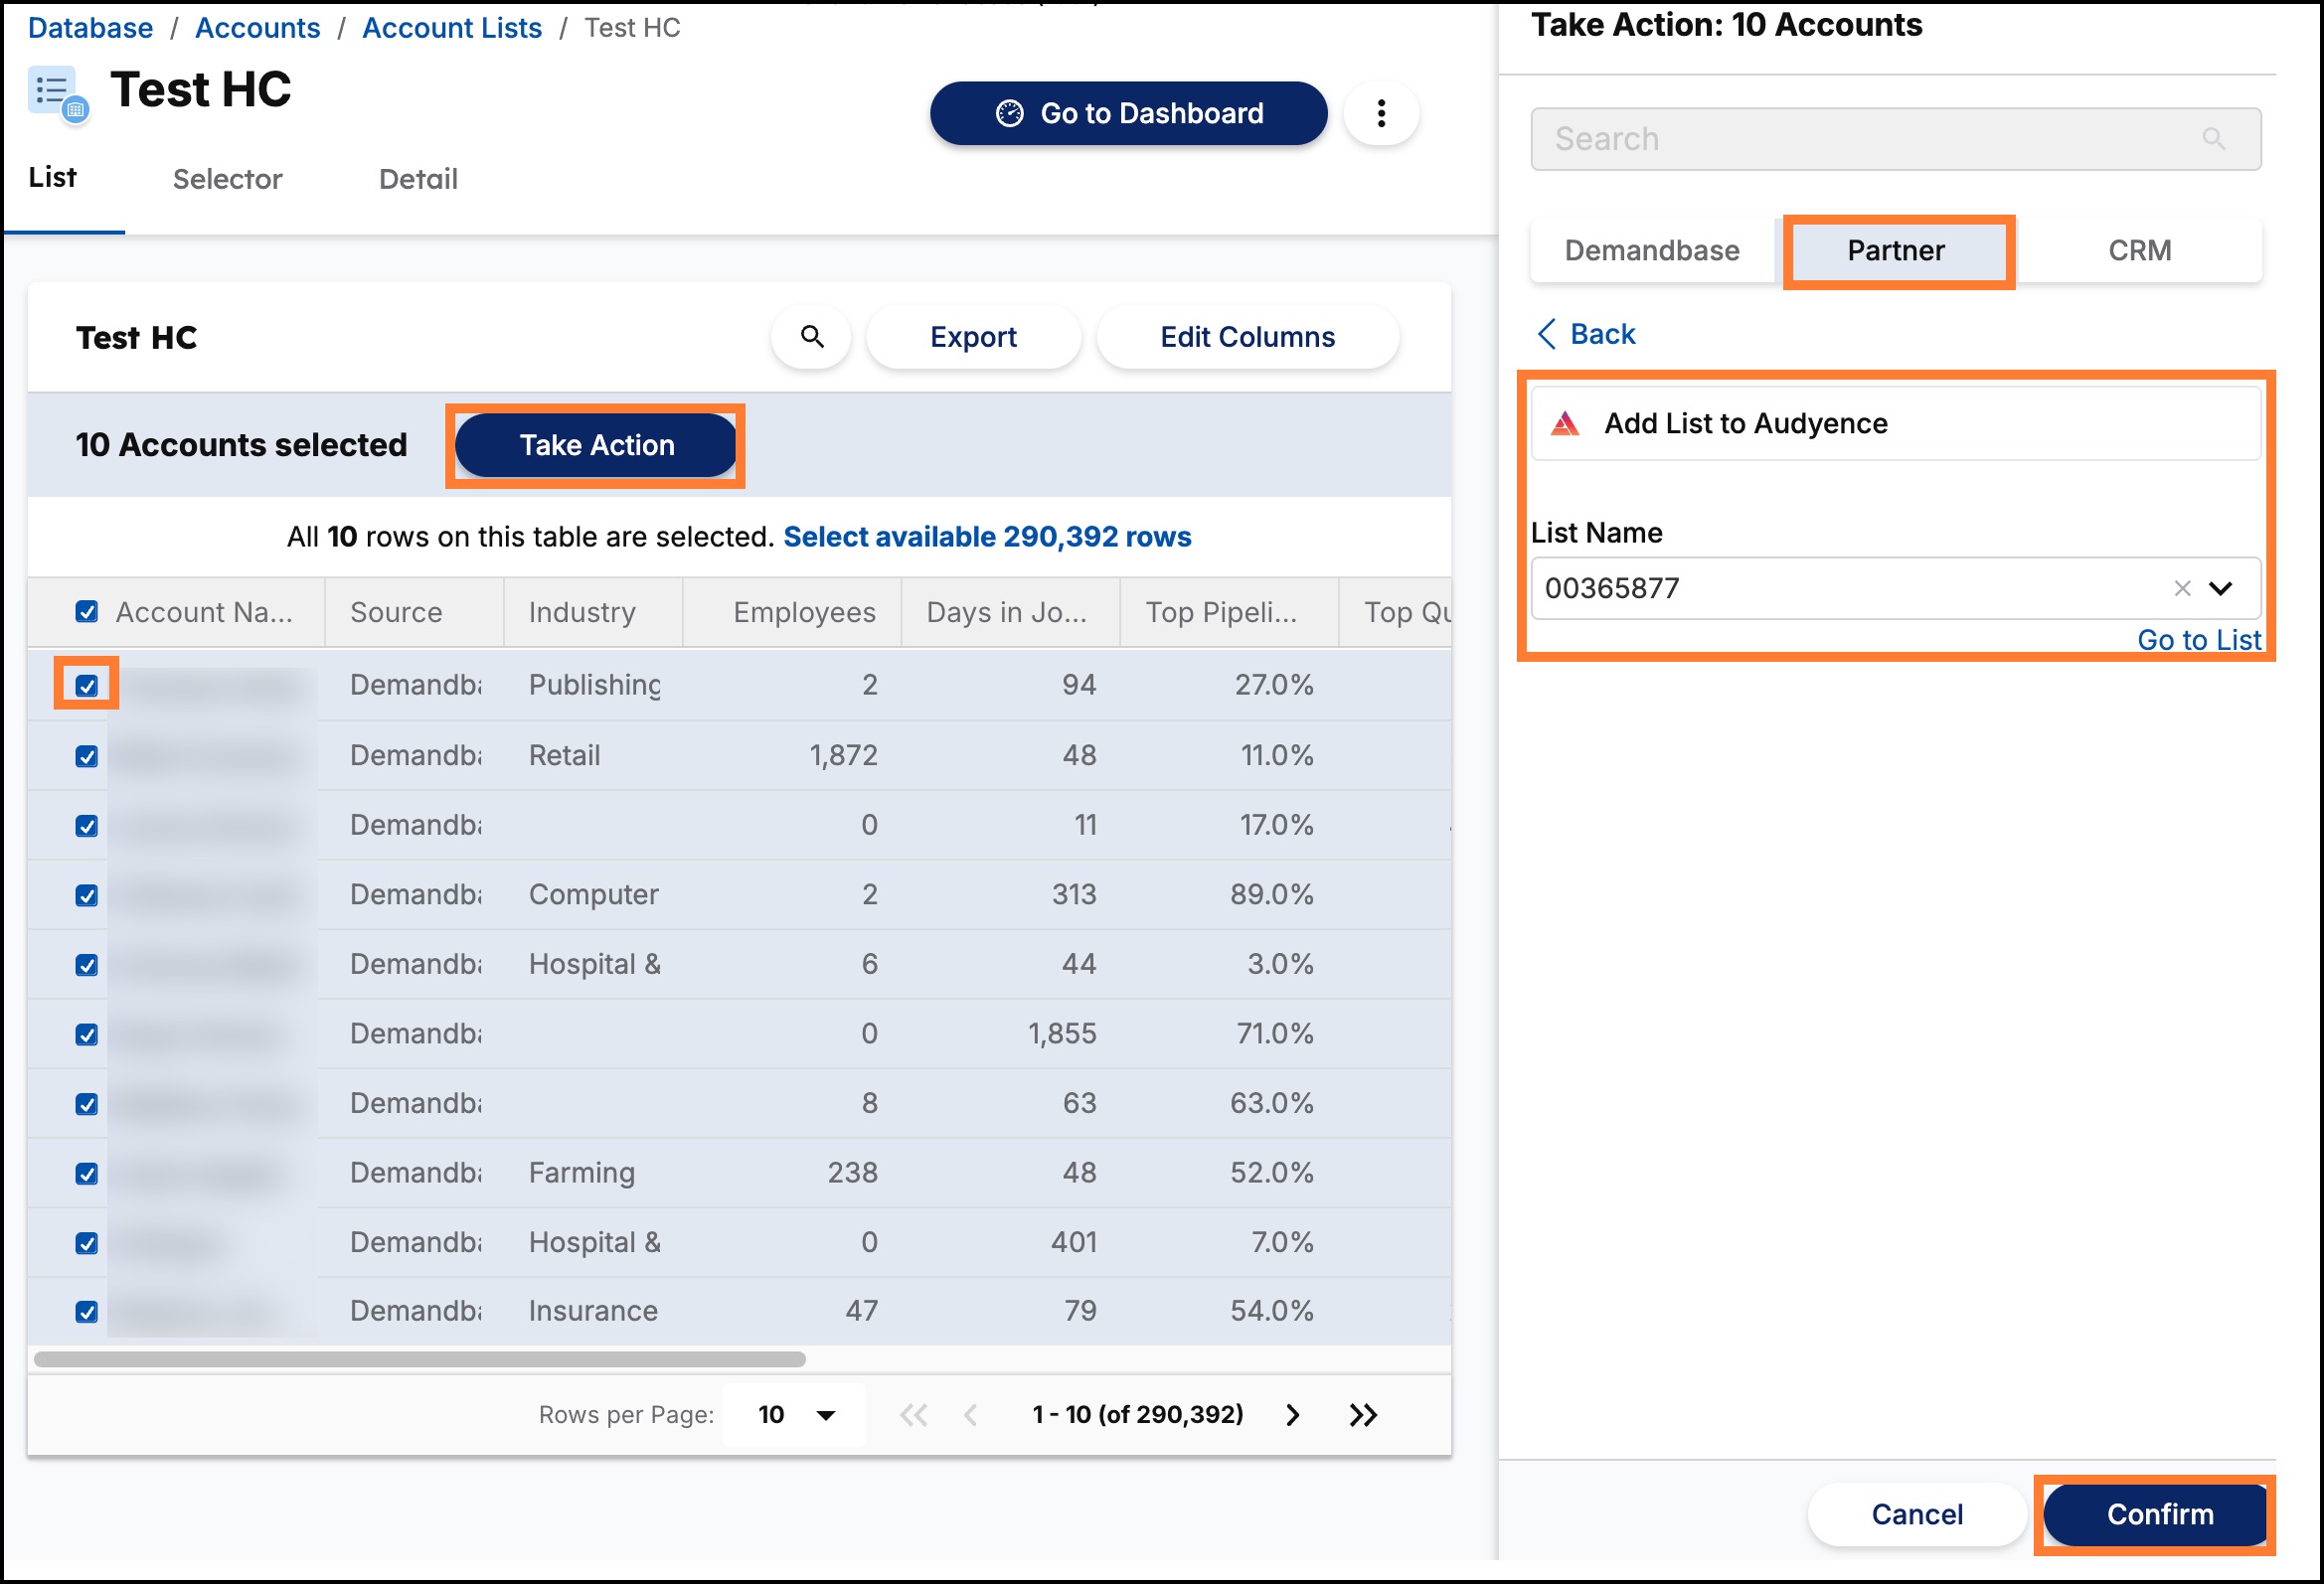Click the Test HC list icon

(x=58, y=95)
